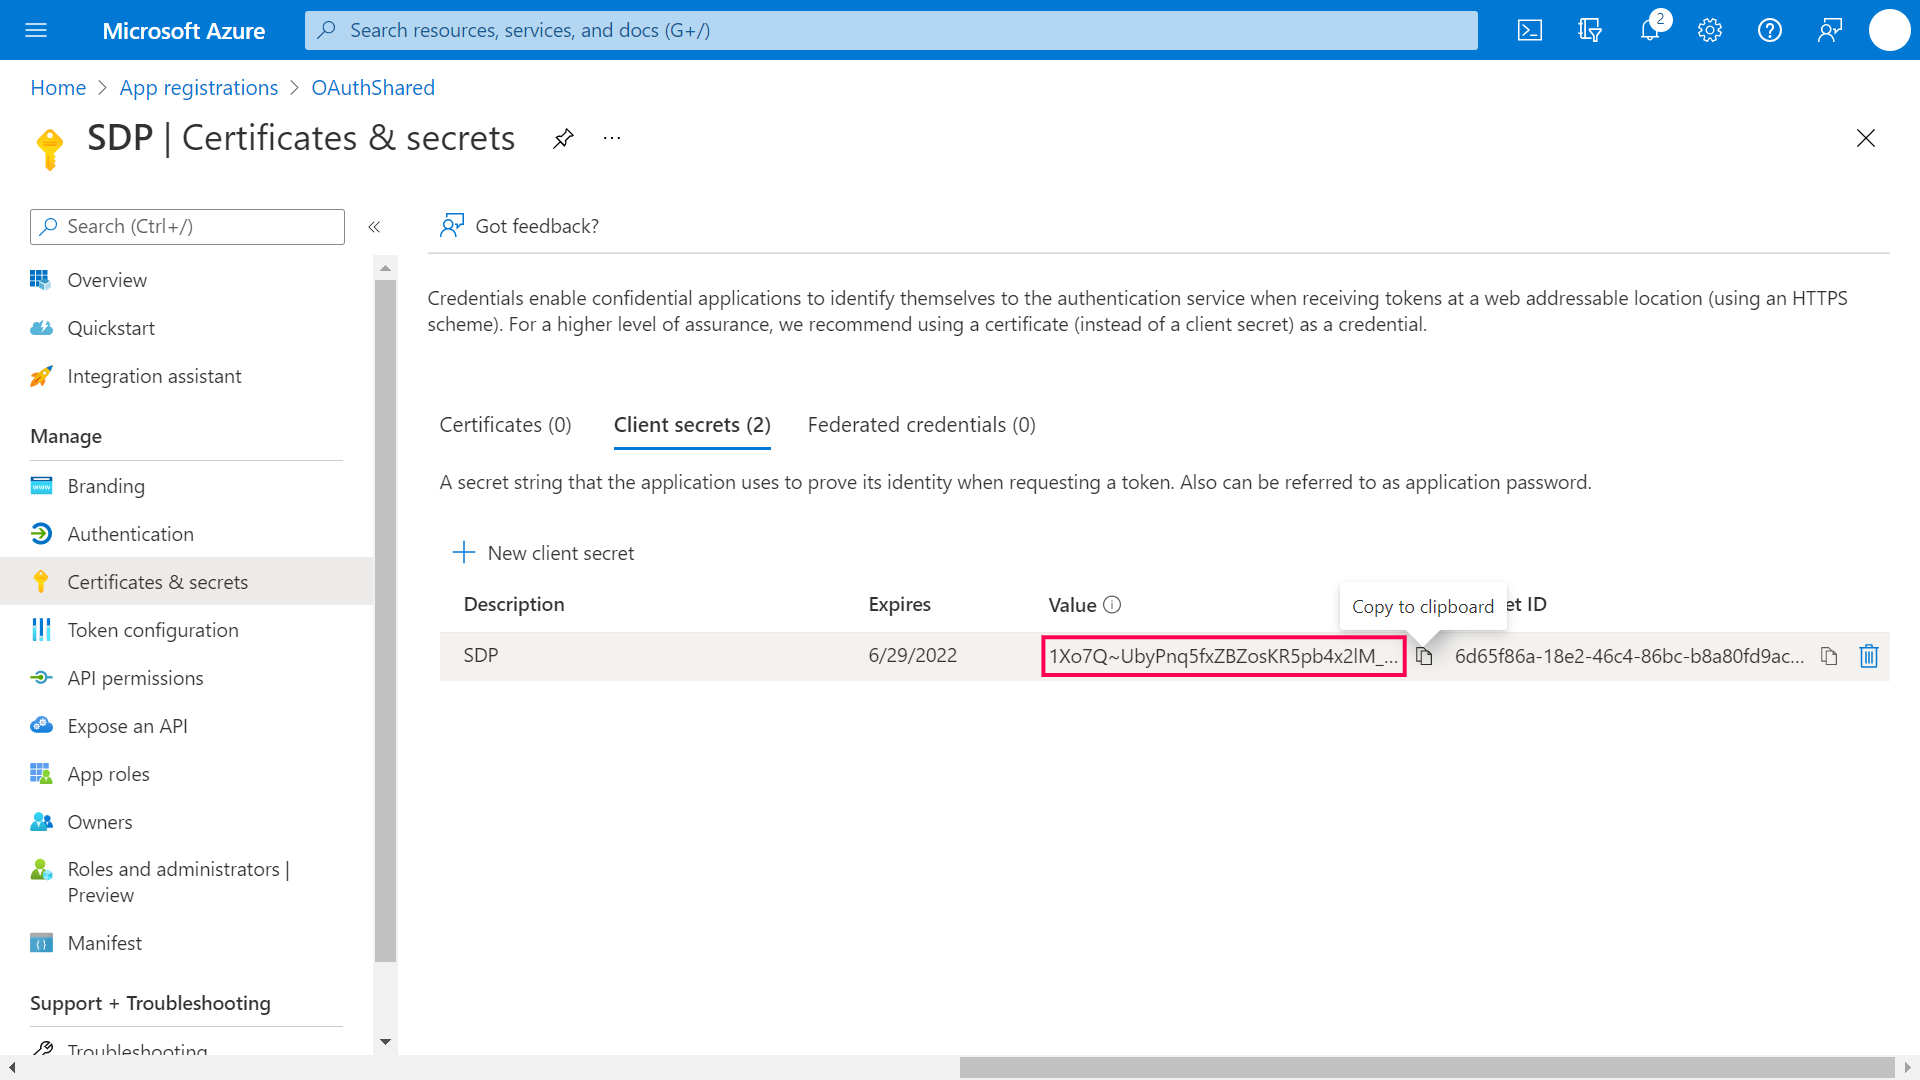This screenshot has width=1920, height=1080.
Task: Open the notifications bell
Action: coord(1650,30)
